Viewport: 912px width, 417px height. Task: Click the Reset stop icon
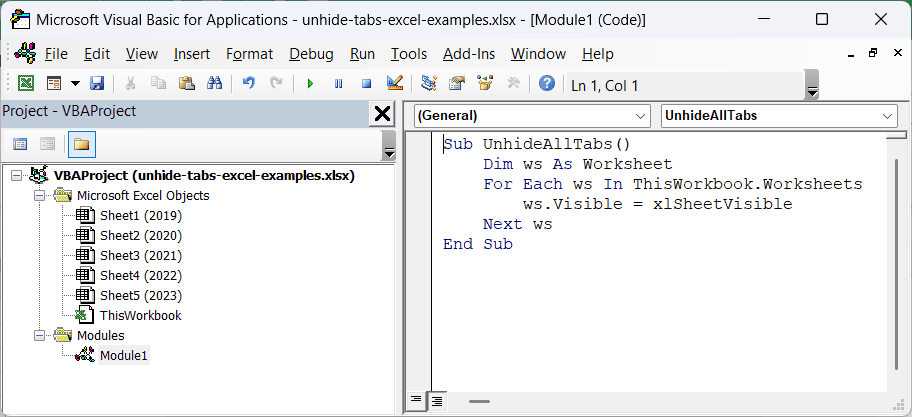pyautogui.click(x=366, y=84)
